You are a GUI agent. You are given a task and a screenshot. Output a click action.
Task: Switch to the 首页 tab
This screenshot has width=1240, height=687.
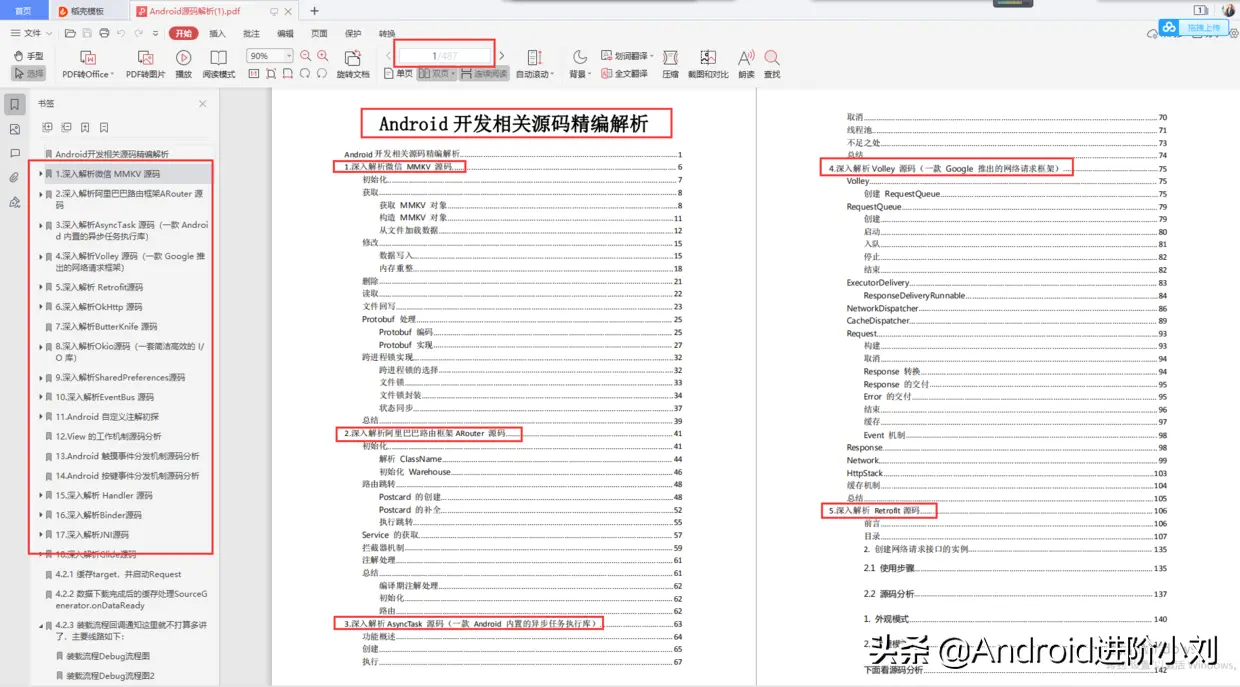pos(23,11)
